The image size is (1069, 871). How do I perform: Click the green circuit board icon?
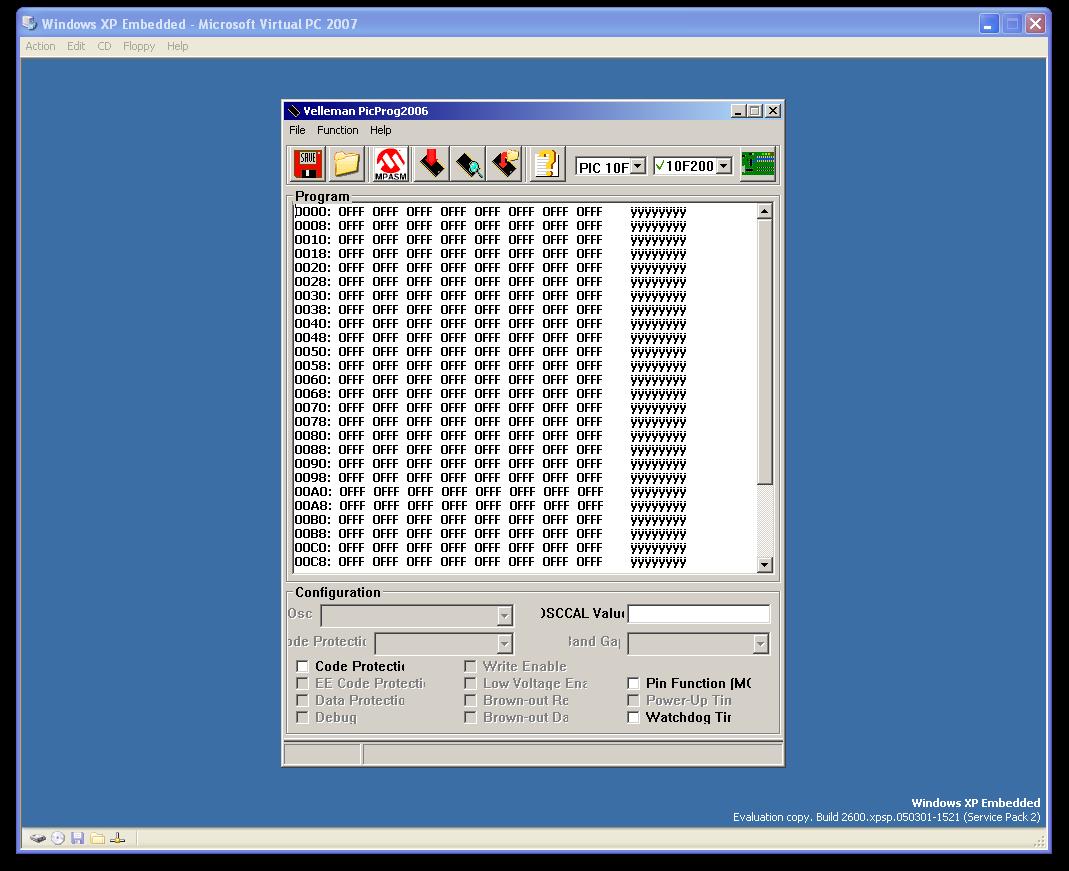click(758, 164)
